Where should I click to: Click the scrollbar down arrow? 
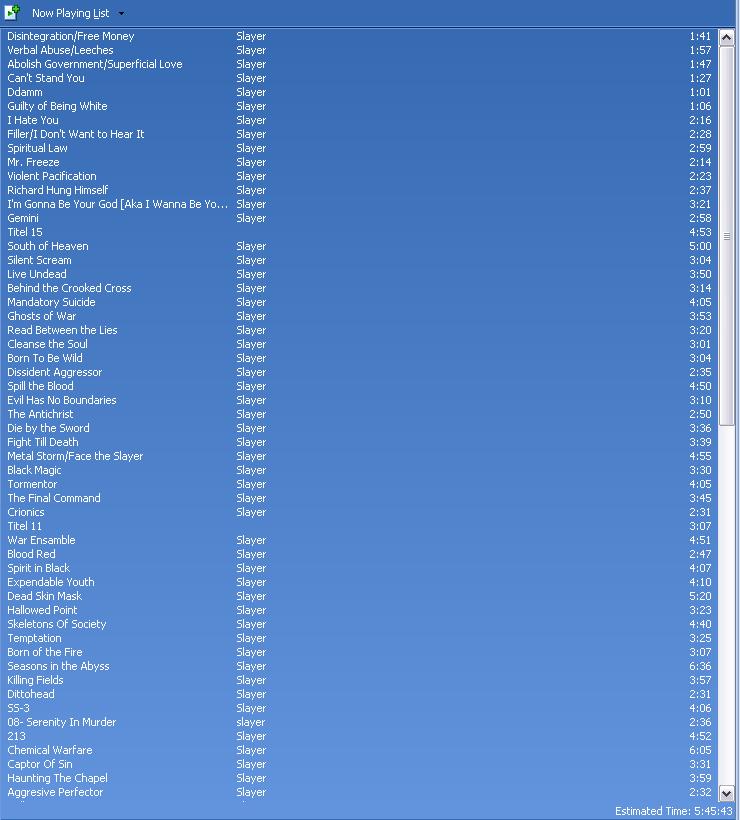(726, 793)
